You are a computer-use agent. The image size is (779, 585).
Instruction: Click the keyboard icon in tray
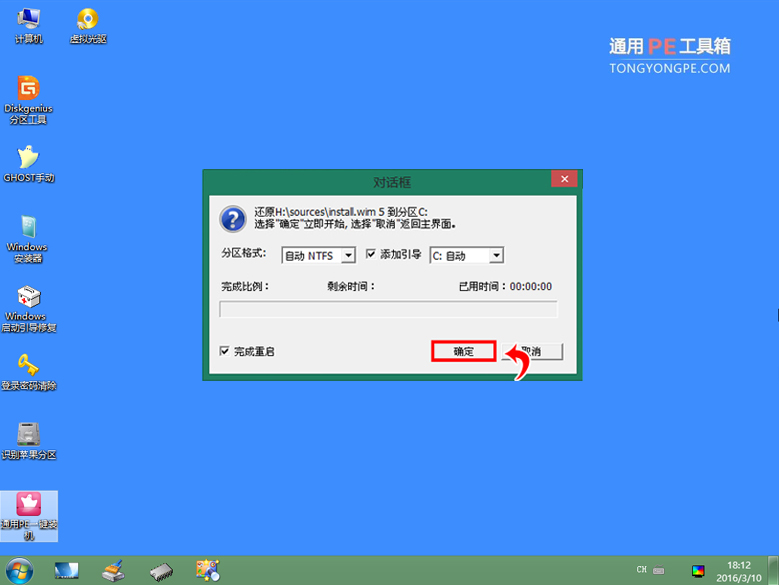[x=659, y=570]
